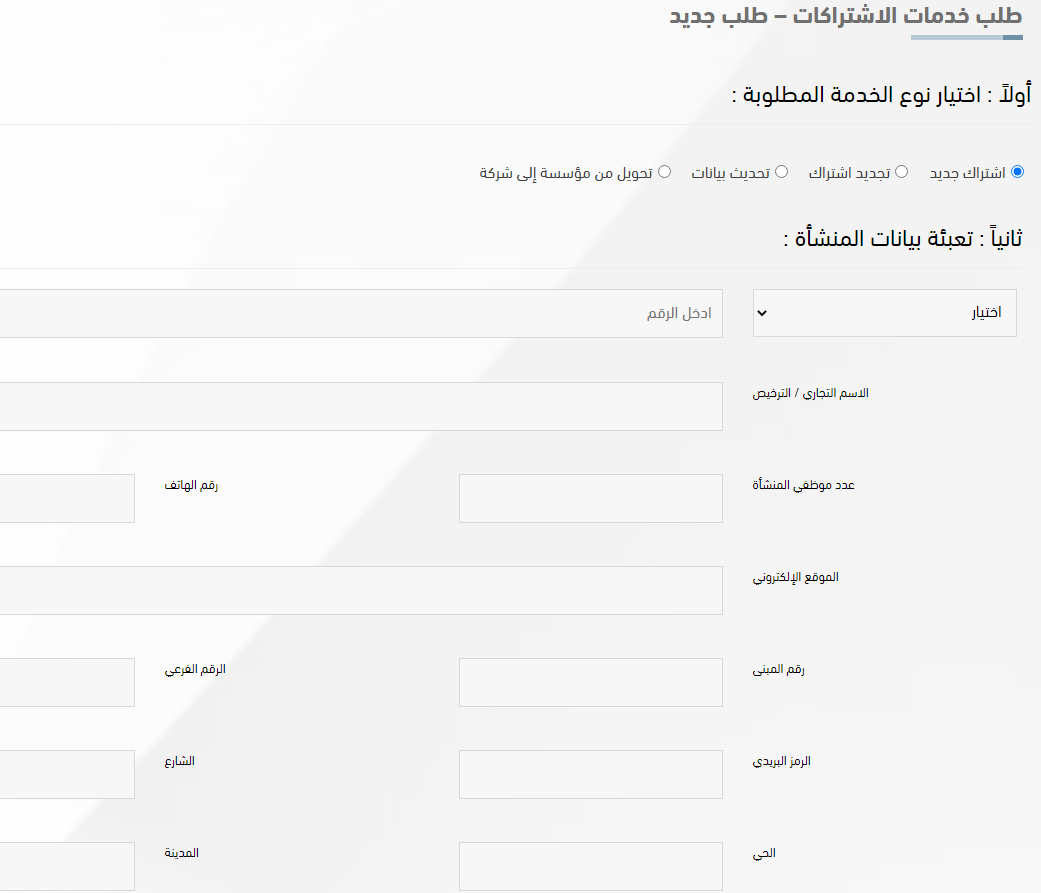1041x893 pixels.
Task: Focus the الاسم التجاري / الترخيص text box
Action: pyautogui.click(x=360, y=406)
